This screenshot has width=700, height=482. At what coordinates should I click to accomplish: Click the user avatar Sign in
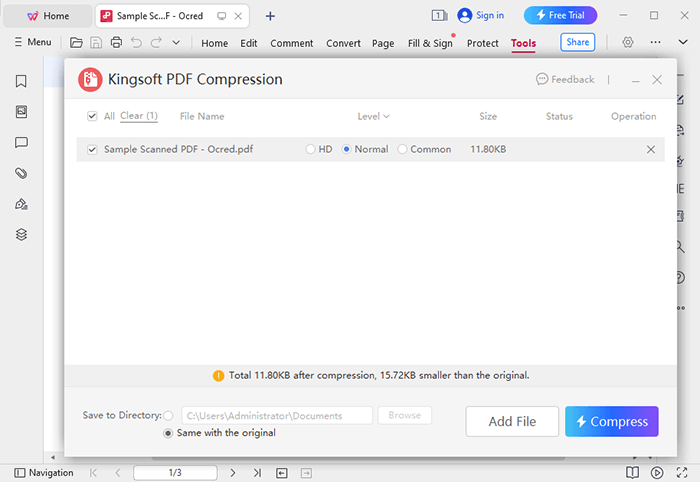point(481,16)
